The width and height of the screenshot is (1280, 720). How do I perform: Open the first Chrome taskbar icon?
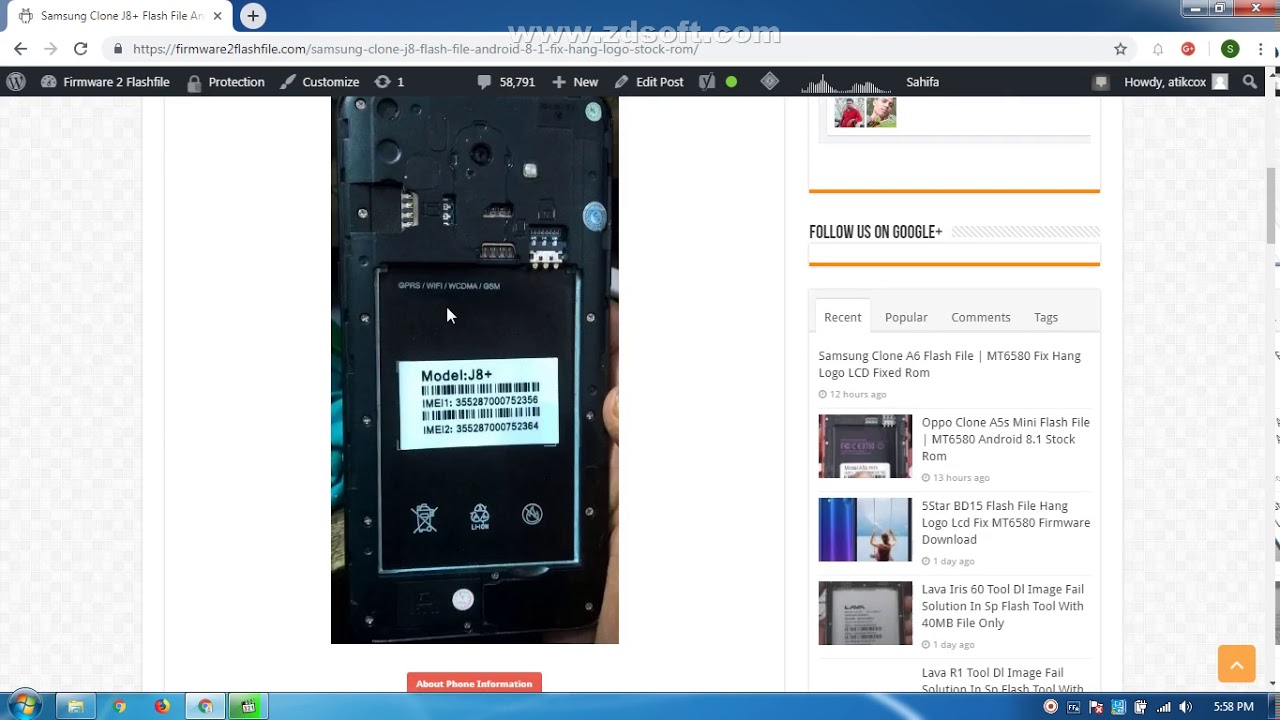119,706
